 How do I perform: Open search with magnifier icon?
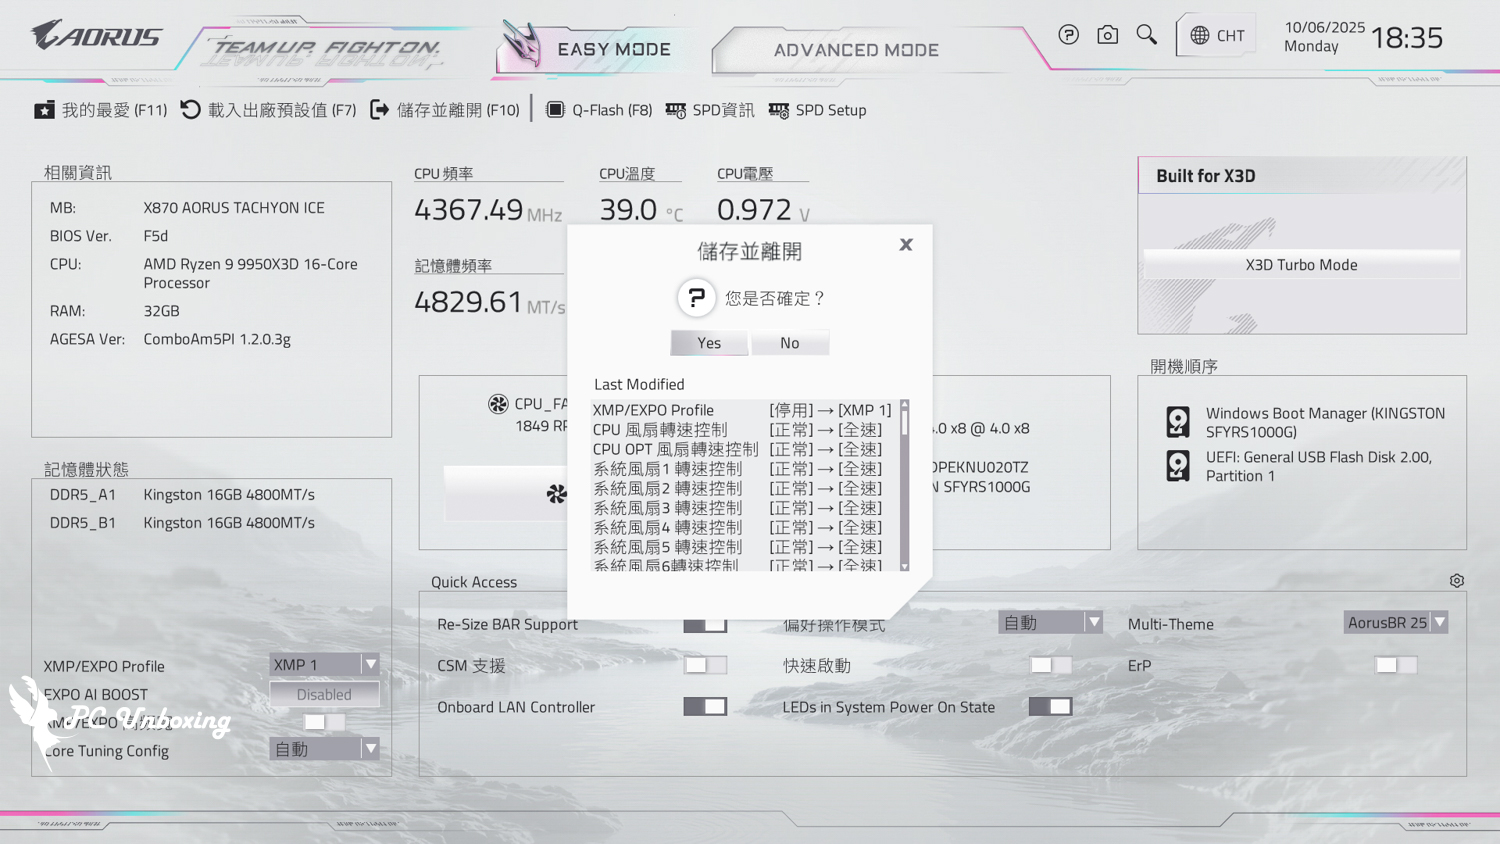pyautogui.click(x=1146, y=35)
